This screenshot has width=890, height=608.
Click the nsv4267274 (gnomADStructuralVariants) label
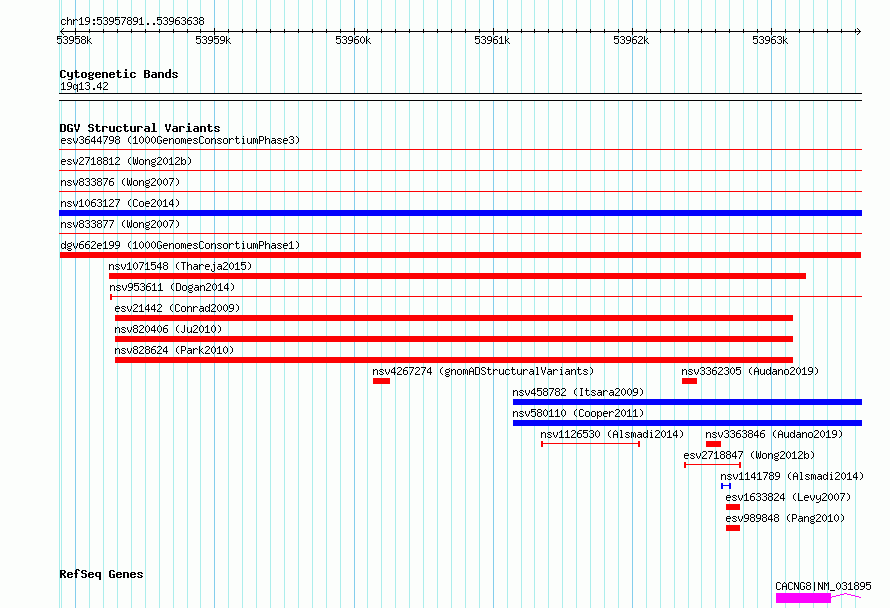[x=483, y=371]
